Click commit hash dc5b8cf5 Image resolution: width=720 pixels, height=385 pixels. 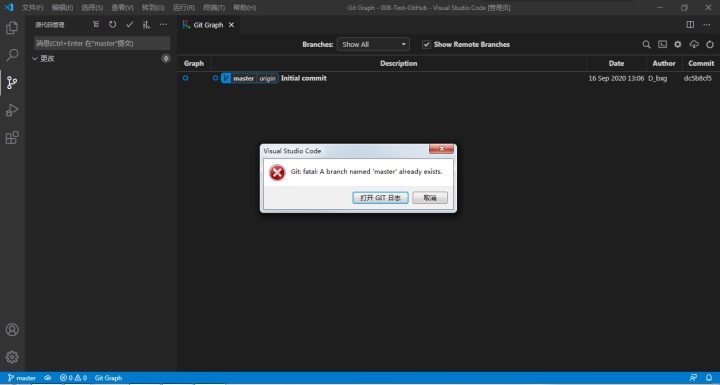pyautogui.click(x=698, y=79)
